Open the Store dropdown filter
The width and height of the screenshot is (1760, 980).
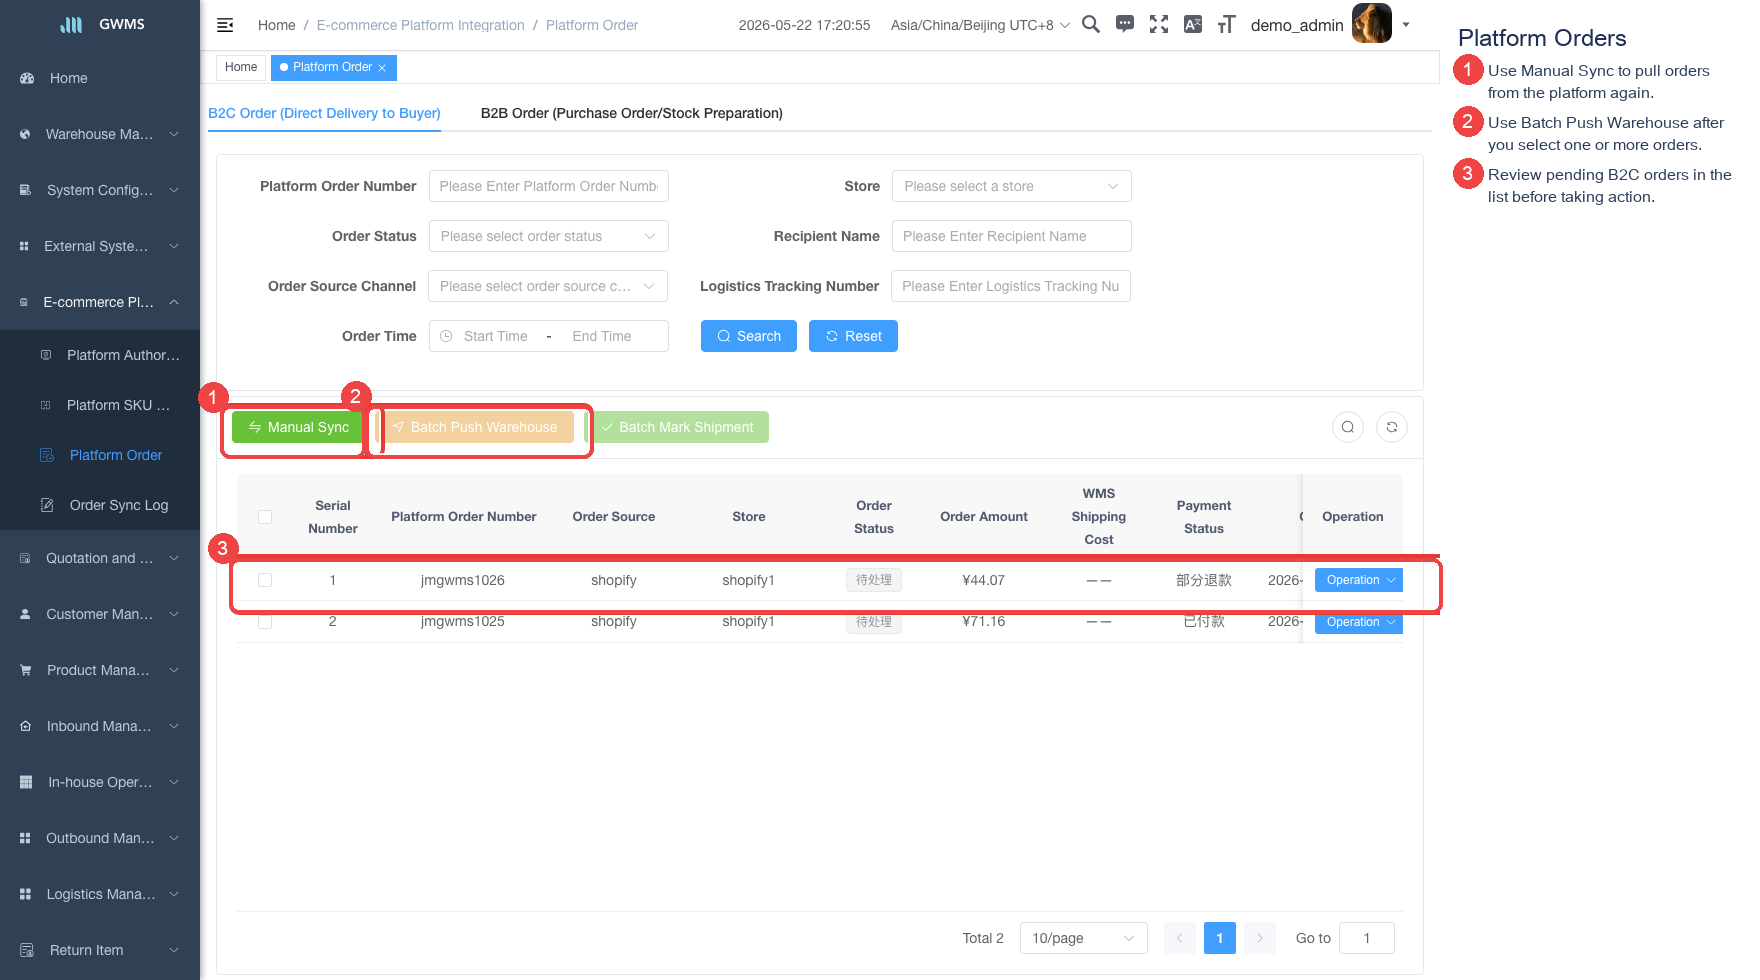[1012, 186]
